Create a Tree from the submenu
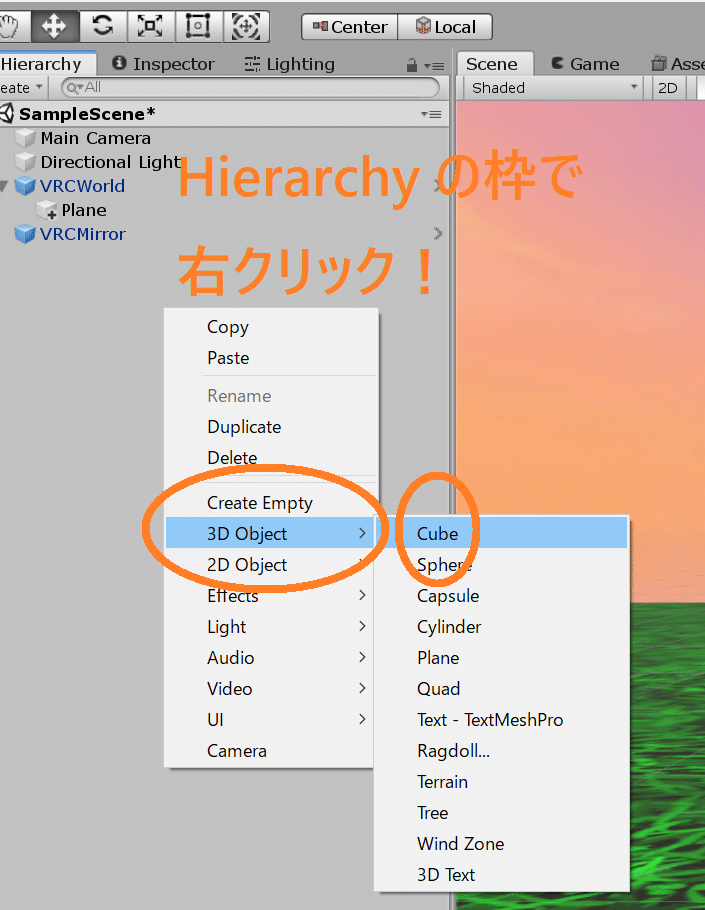Screen dimensions: 705x910 [x=502, y=812]
